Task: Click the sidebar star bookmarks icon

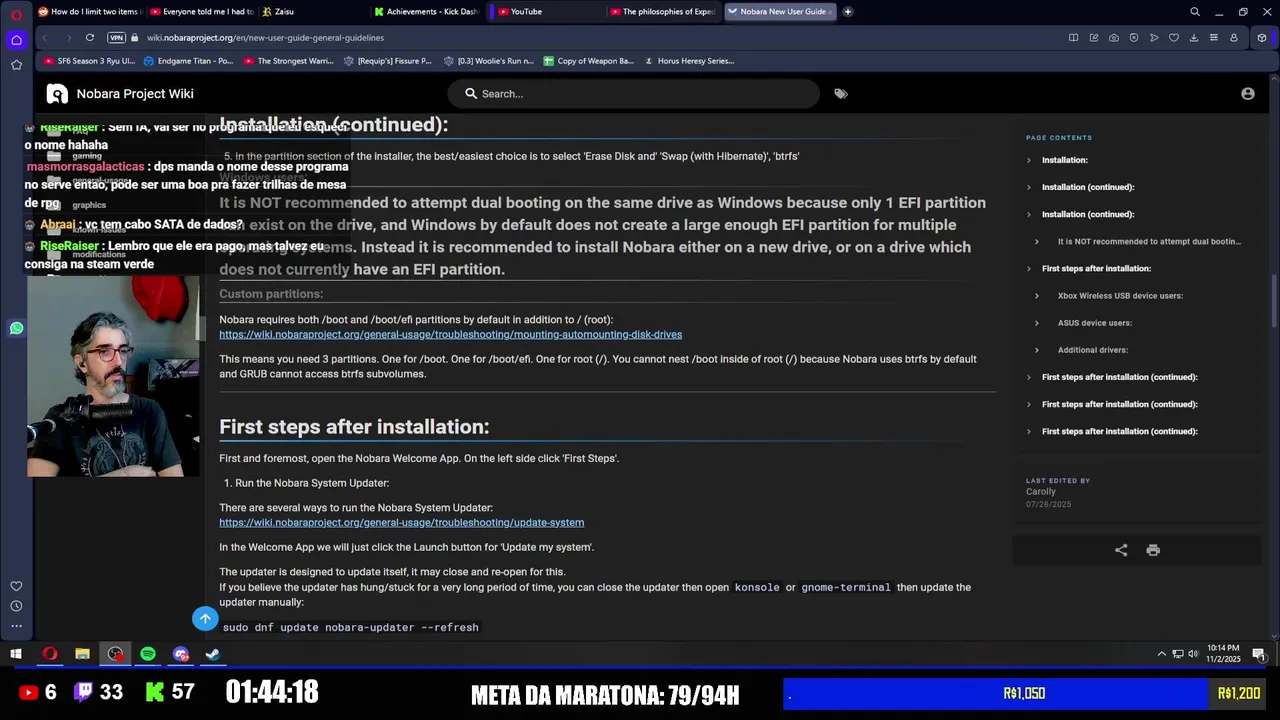Action: click(16, 65)
